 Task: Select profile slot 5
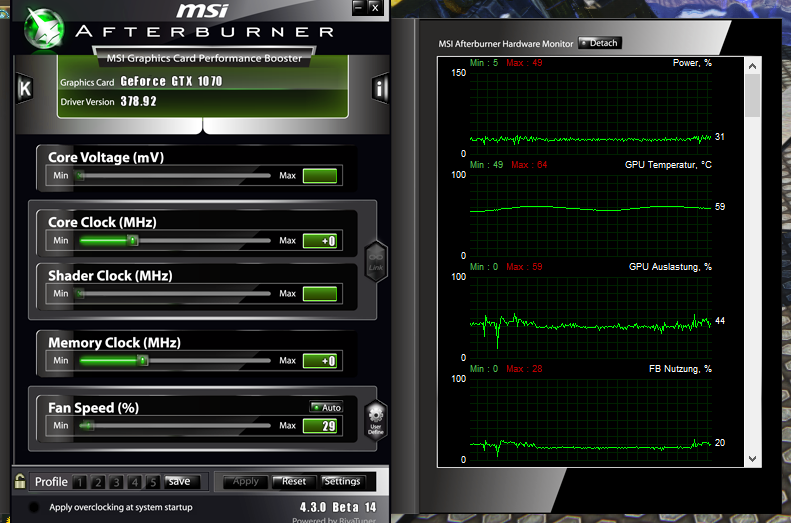152,482
